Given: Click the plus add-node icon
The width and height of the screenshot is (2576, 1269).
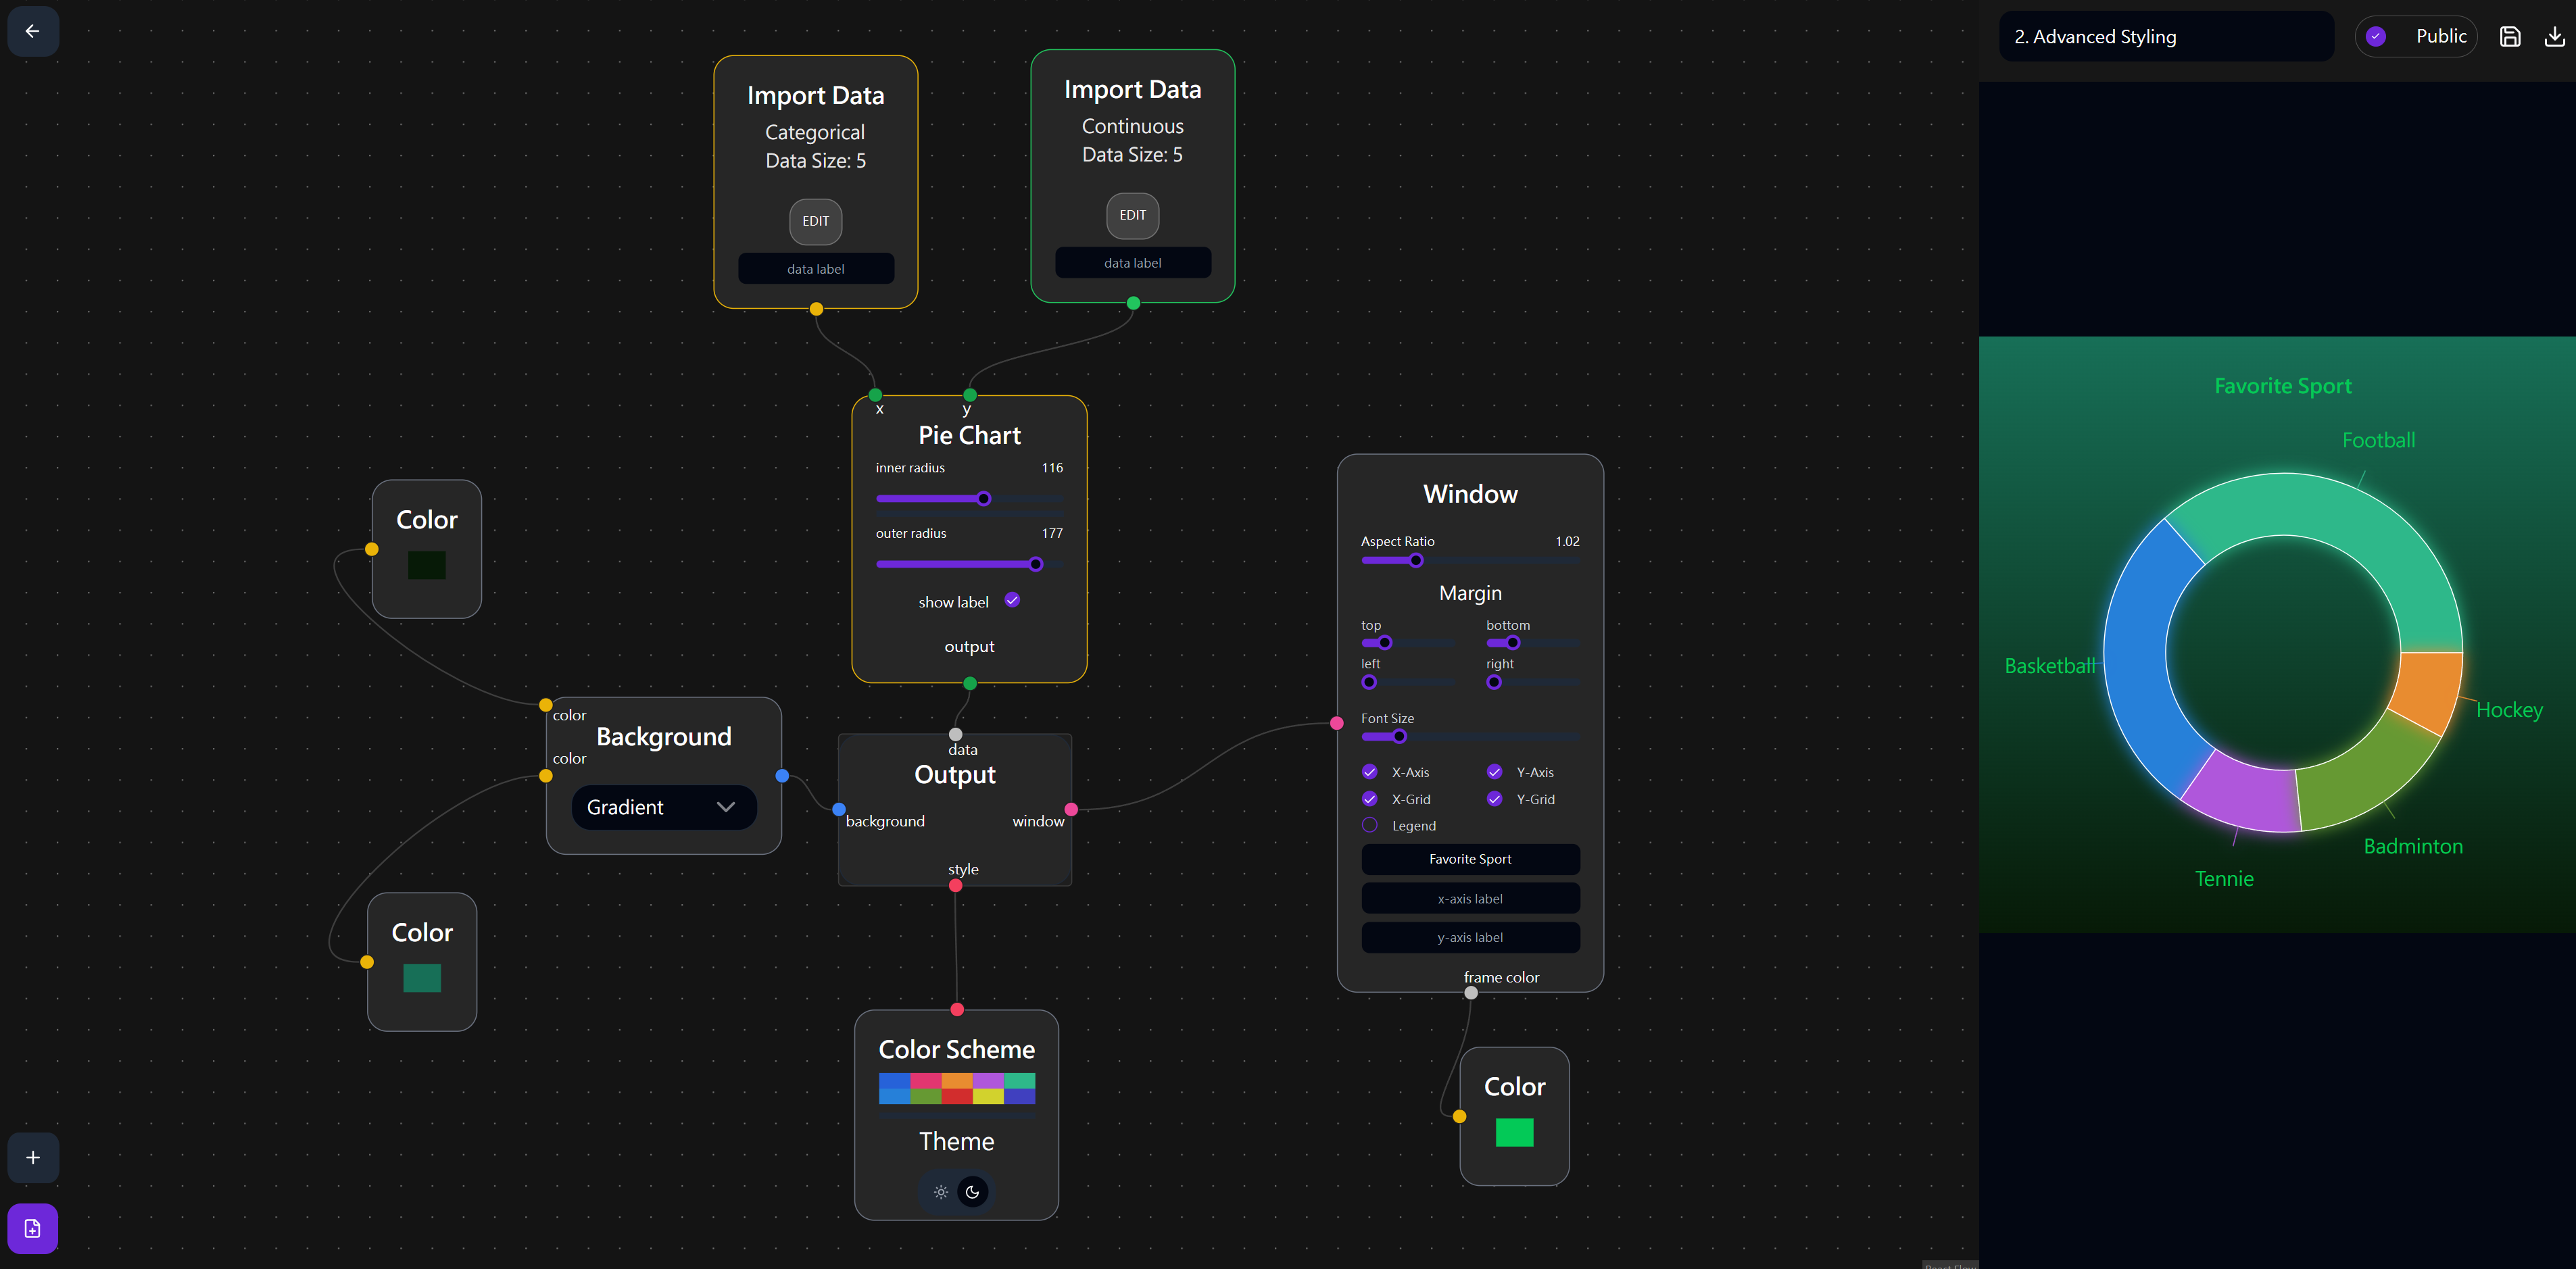Looking at the screenshot, I should pos(33,1157).
